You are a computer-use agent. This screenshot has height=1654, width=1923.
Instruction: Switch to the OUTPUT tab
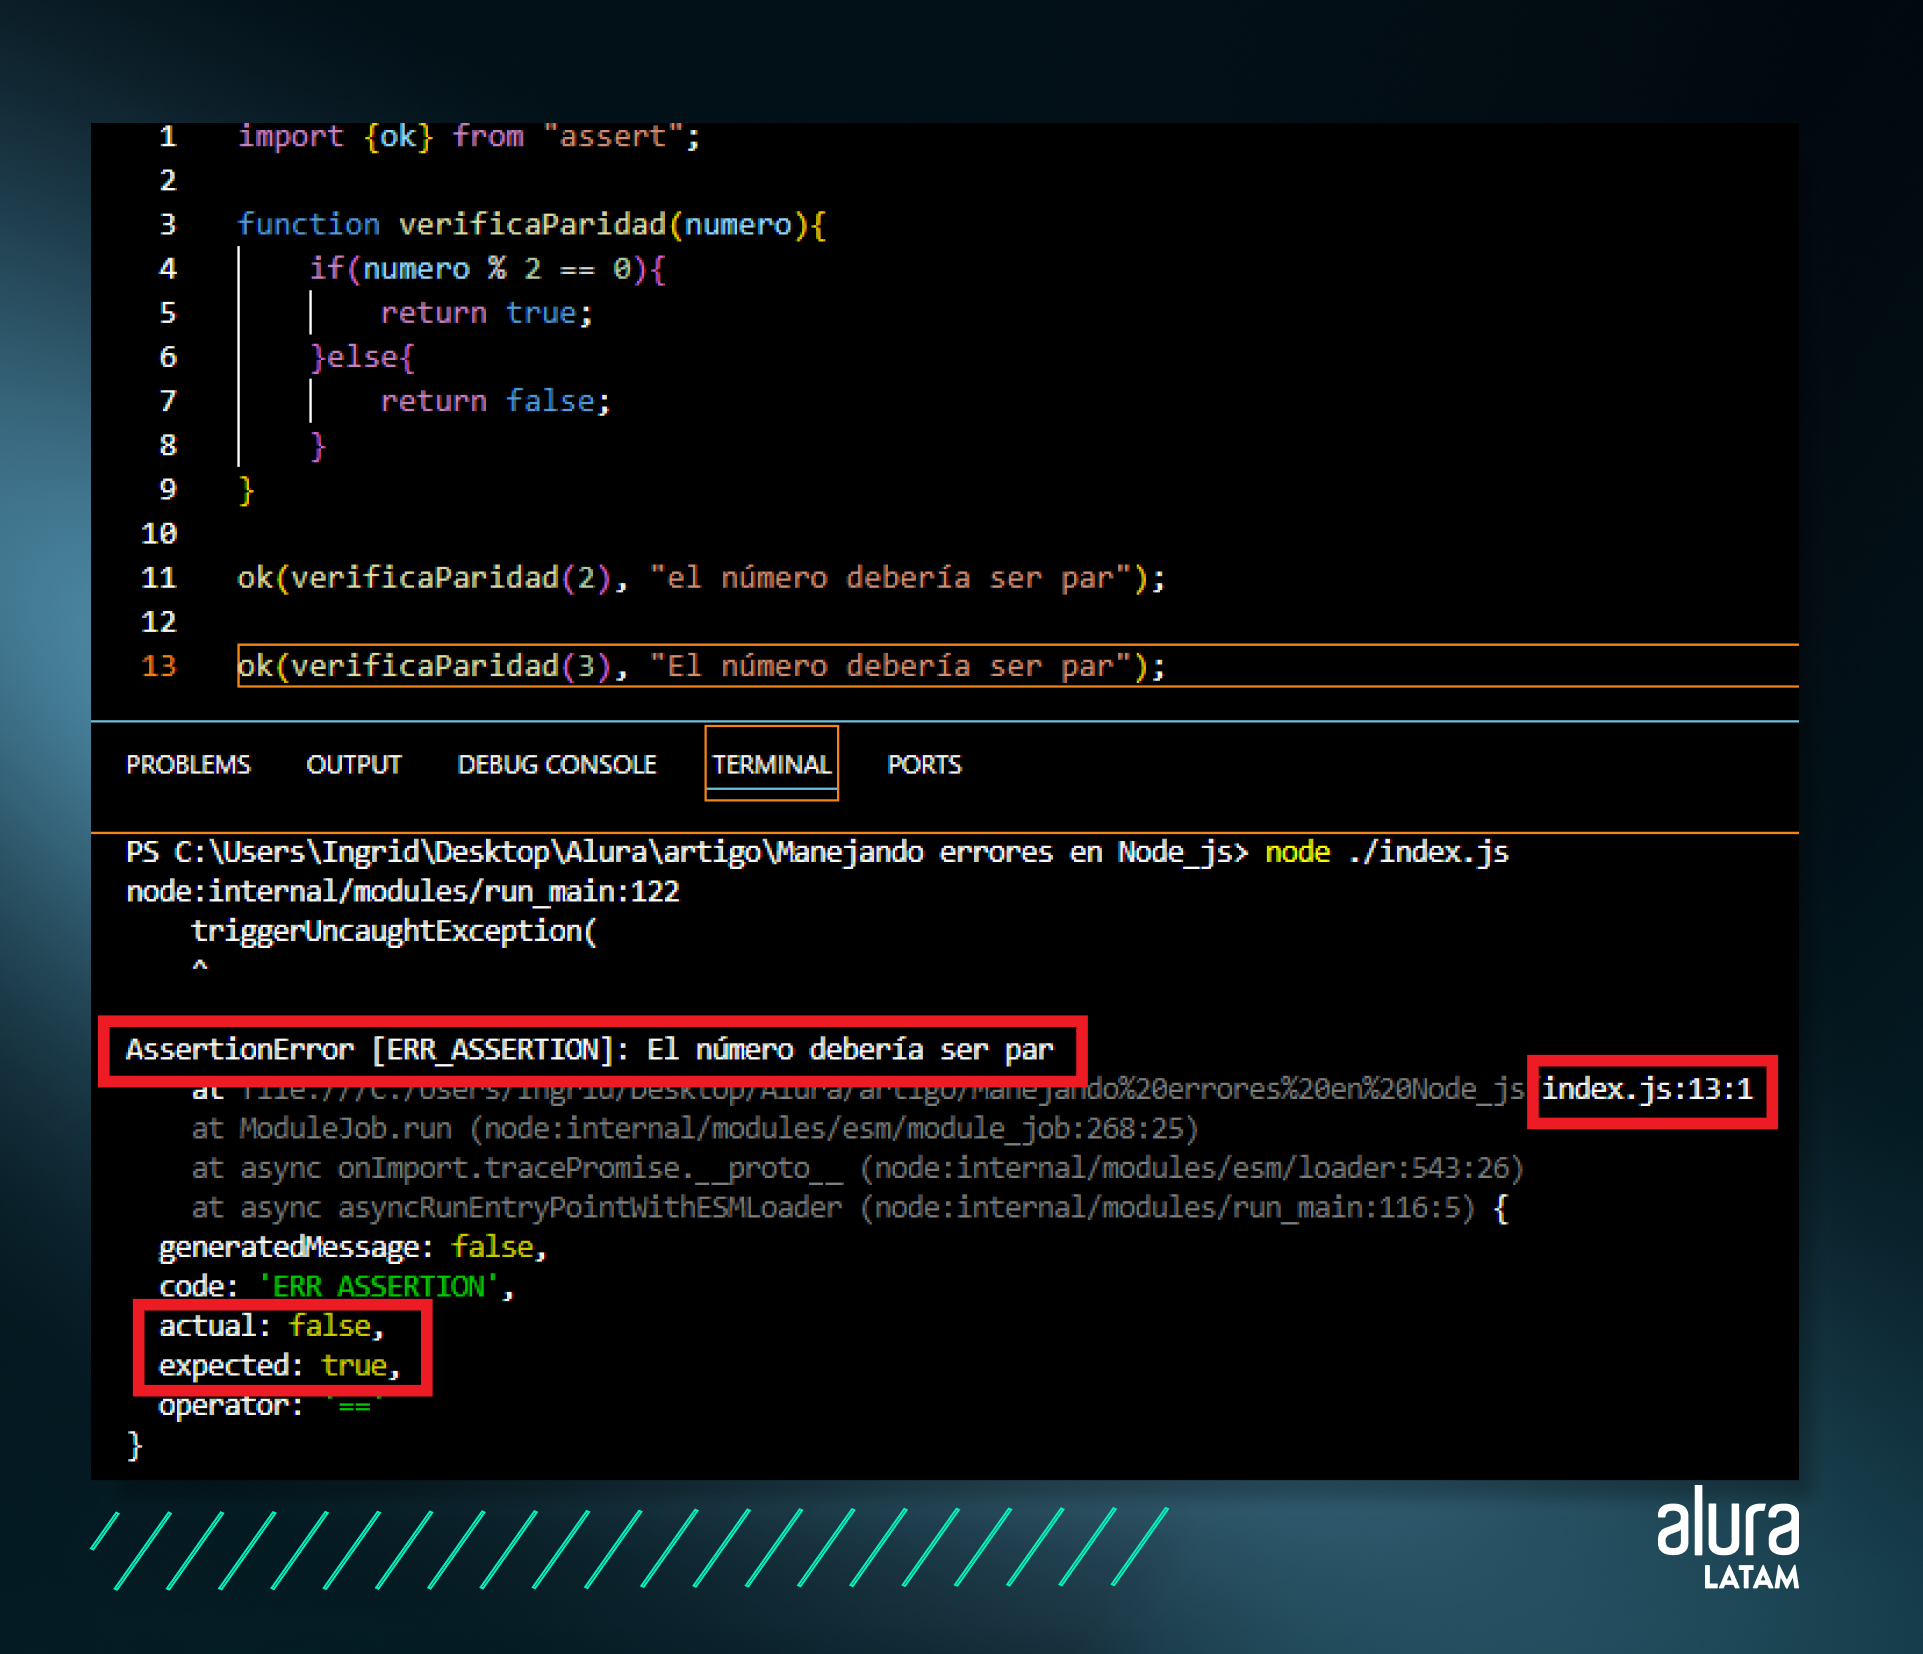pos(354,765)
